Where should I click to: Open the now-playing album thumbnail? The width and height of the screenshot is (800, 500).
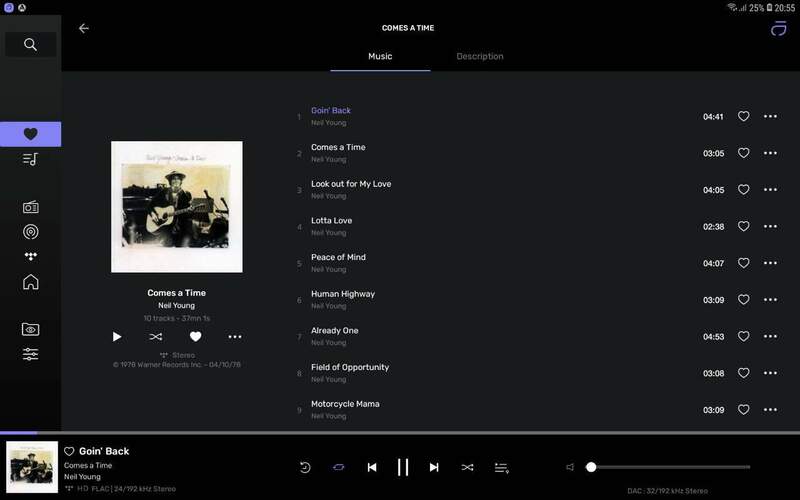coord(32,467)
